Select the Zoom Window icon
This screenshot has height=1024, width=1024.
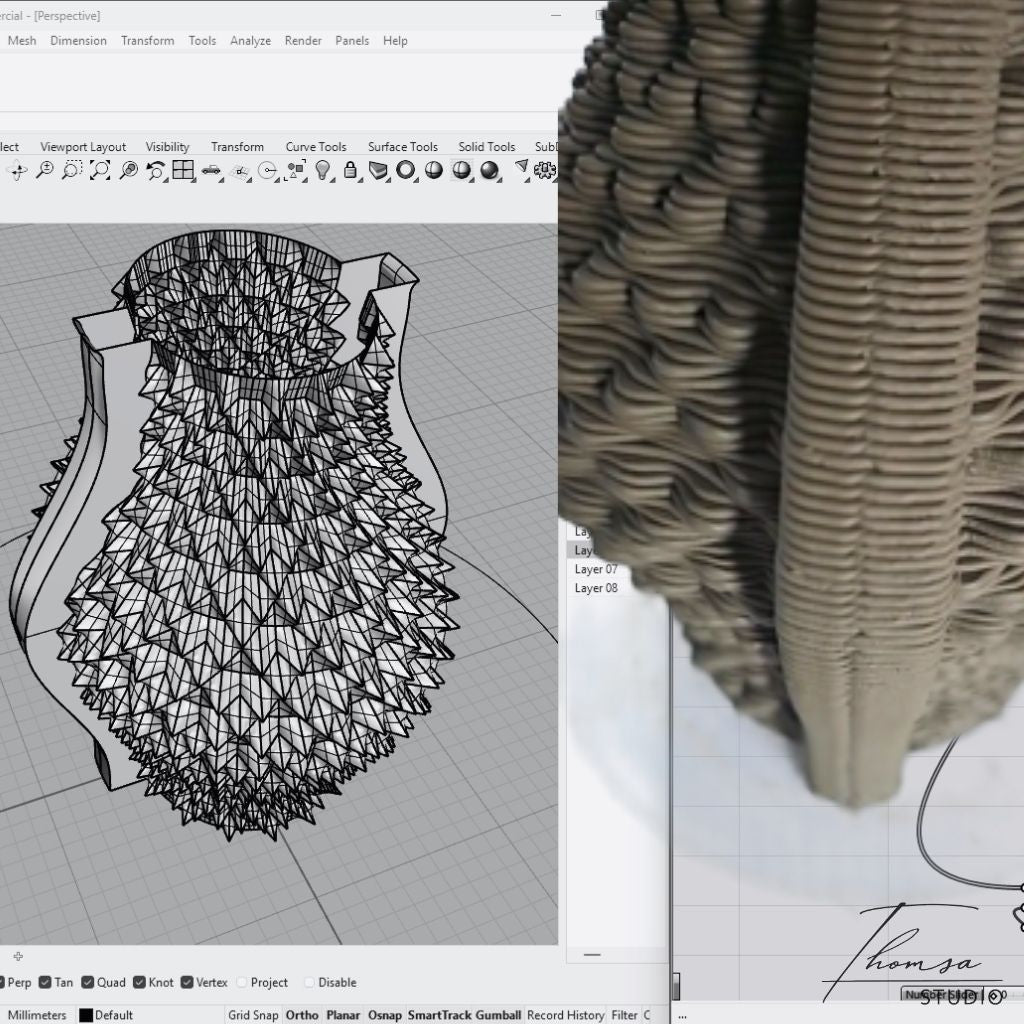[71, 171]
